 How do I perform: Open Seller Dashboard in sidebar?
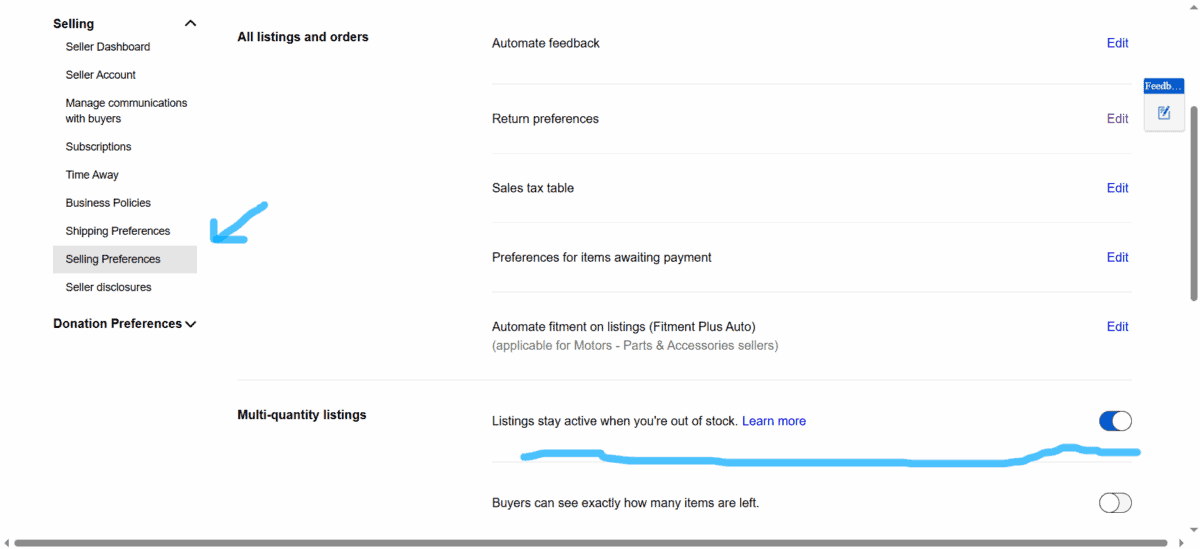(108, 47)
